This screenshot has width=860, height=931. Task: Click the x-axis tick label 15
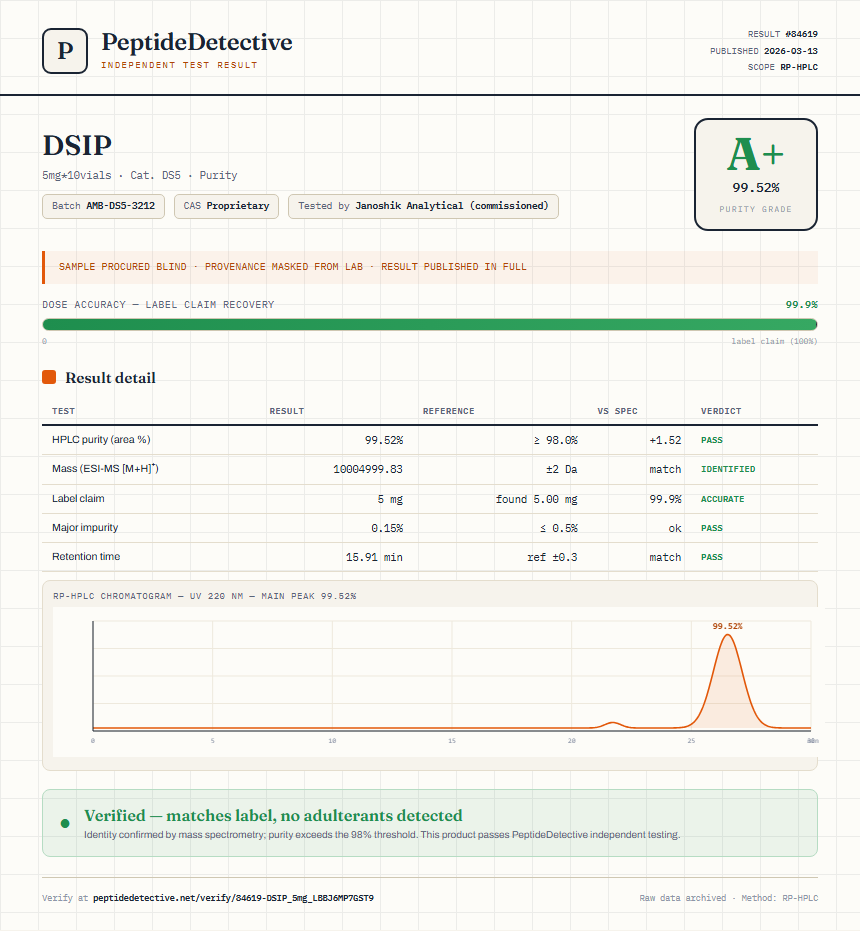(x=452, y=740)
